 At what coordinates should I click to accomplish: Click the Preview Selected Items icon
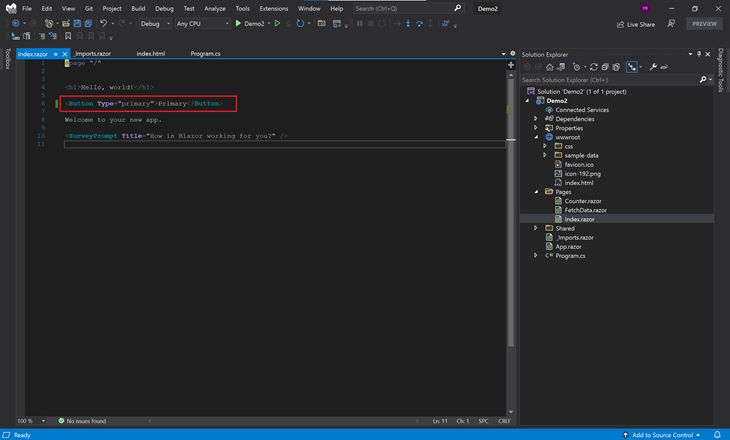[664, 67]
